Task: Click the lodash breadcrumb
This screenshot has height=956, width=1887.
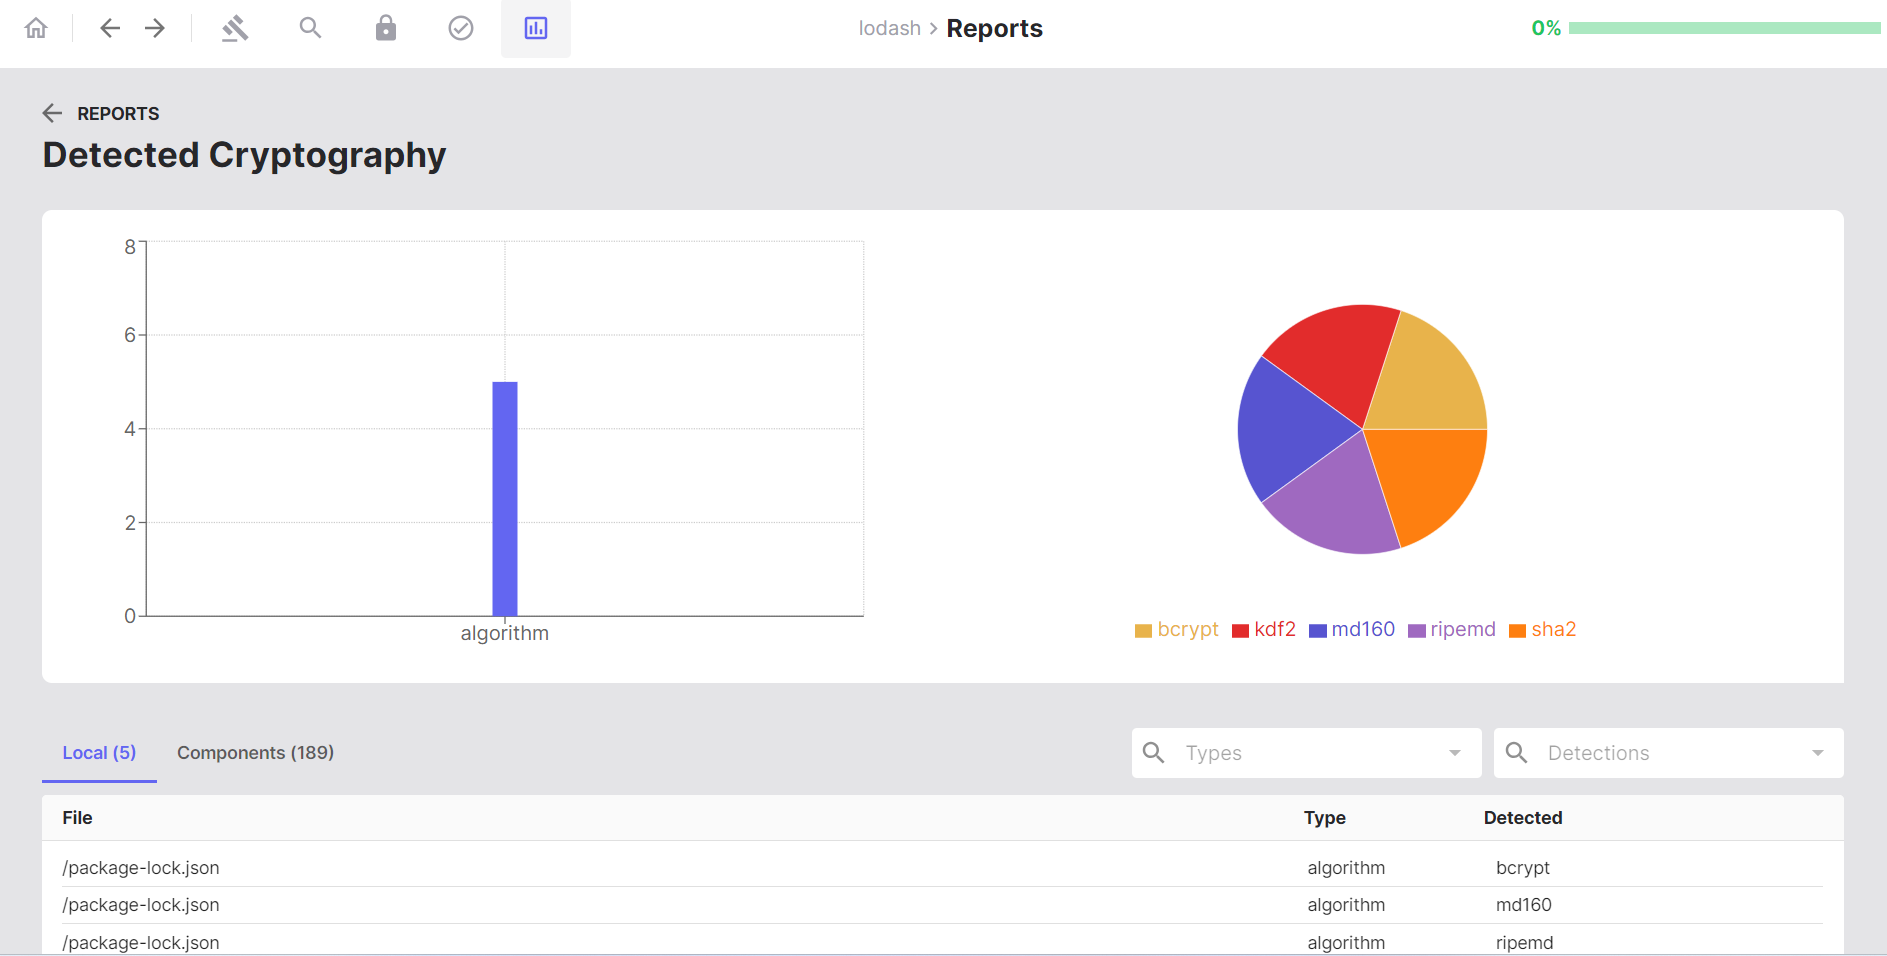Action: click(x=890, y=28)
